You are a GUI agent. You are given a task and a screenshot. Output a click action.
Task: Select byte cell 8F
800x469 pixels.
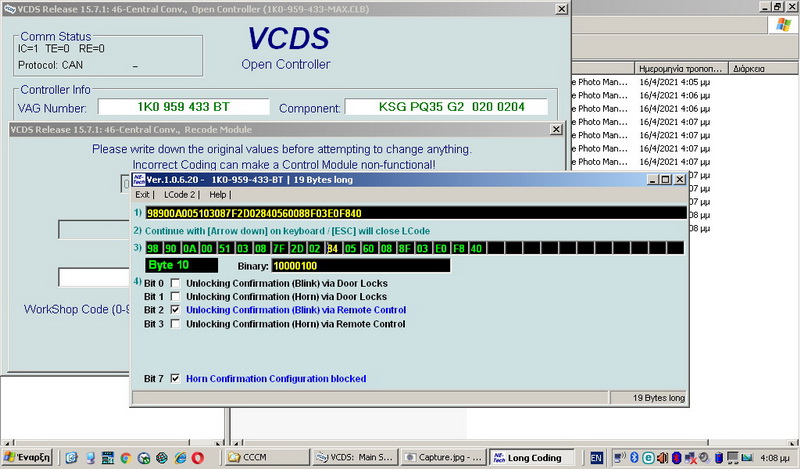(x=405, y=249)
